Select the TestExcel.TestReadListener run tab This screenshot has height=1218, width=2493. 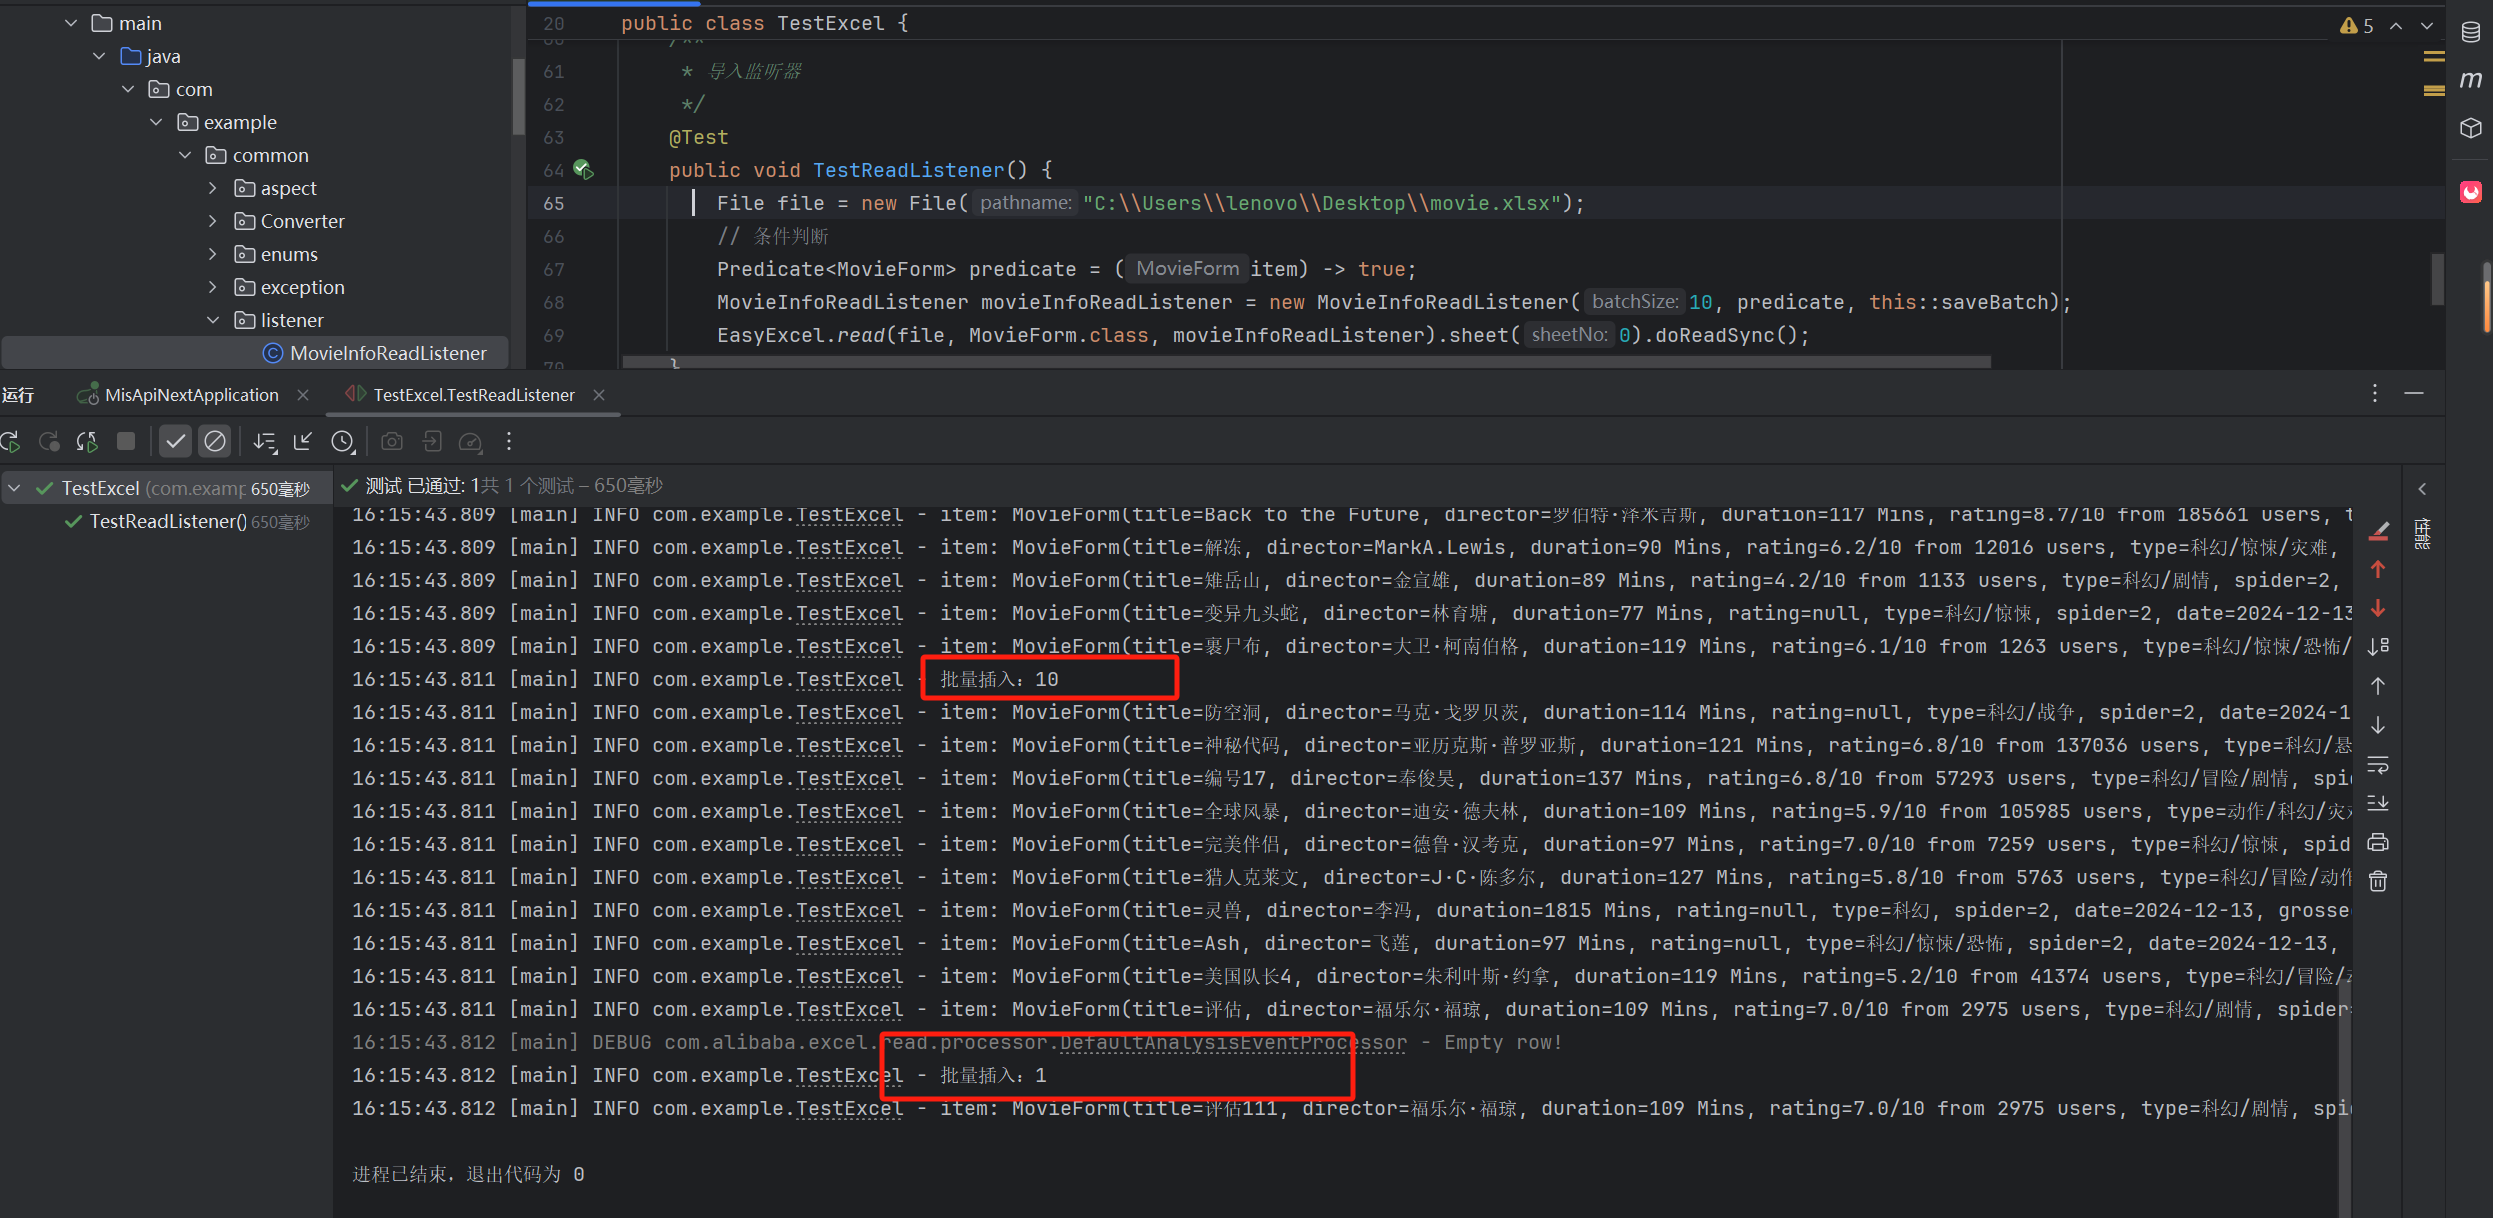[473, 395]
